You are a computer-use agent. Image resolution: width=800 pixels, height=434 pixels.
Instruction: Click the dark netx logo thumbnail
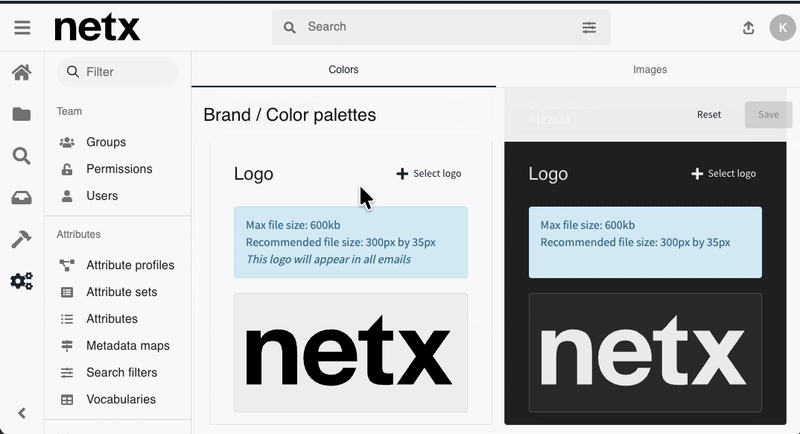coord(645,352)
